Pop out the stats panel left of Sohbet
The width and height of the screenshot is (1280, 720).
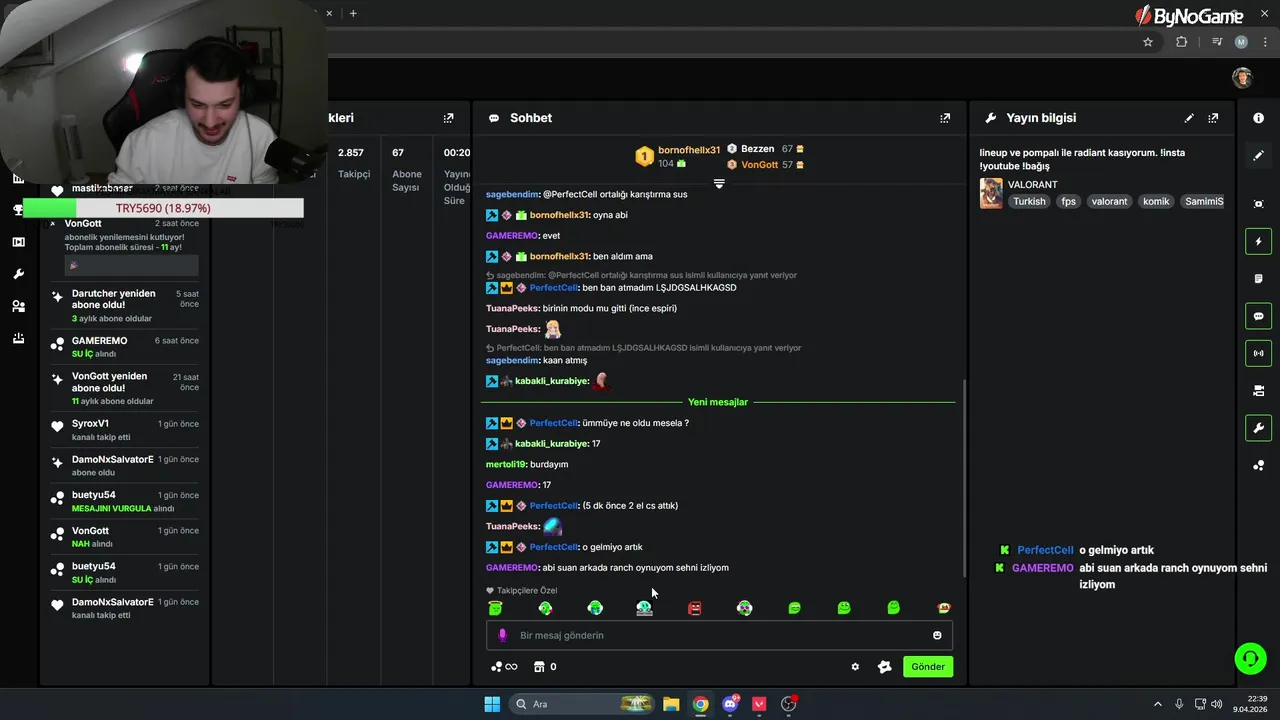point(448,118)
